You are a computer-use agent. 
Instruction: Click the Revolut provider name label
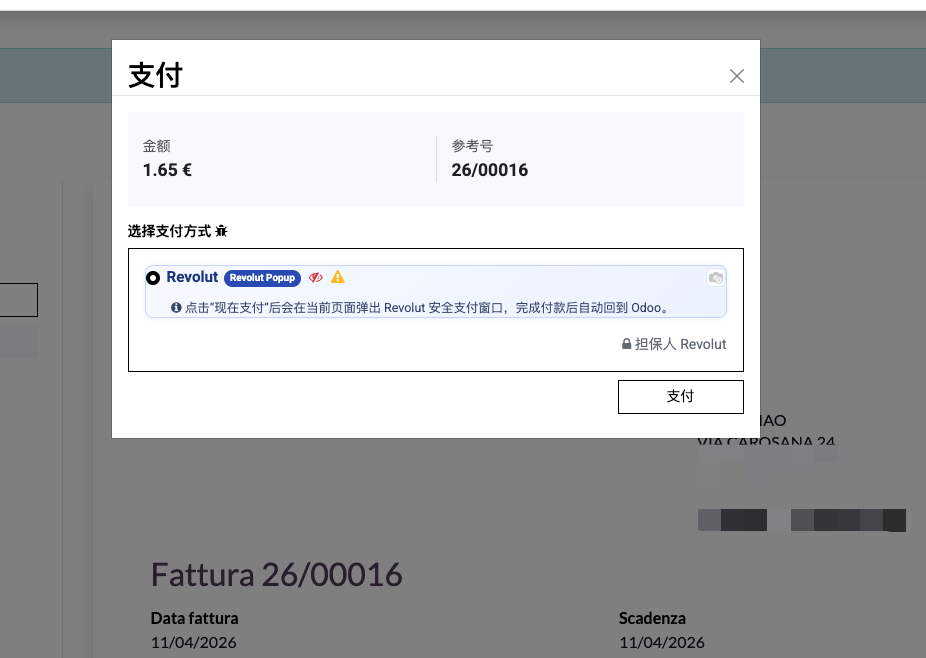(x=192, y=277)
